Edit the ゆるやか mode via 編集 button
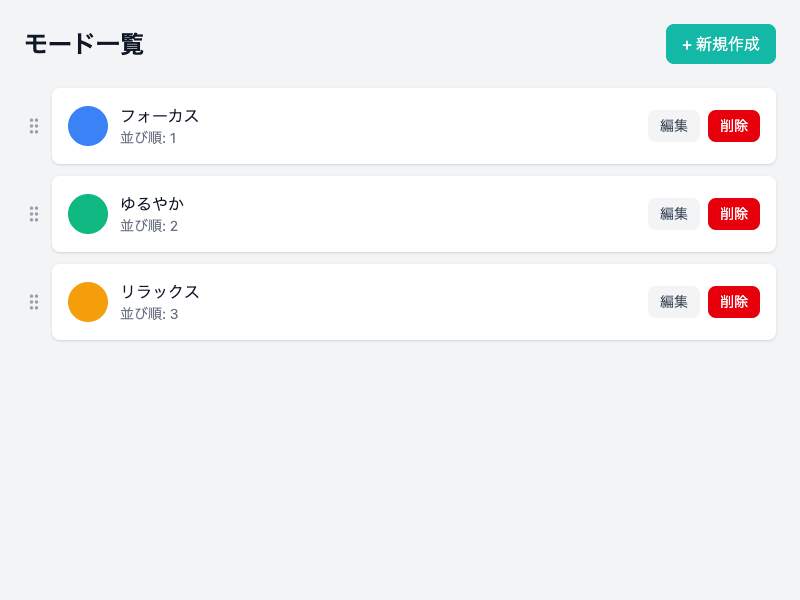This screenshot has height=600, width=800. [674, 214]
